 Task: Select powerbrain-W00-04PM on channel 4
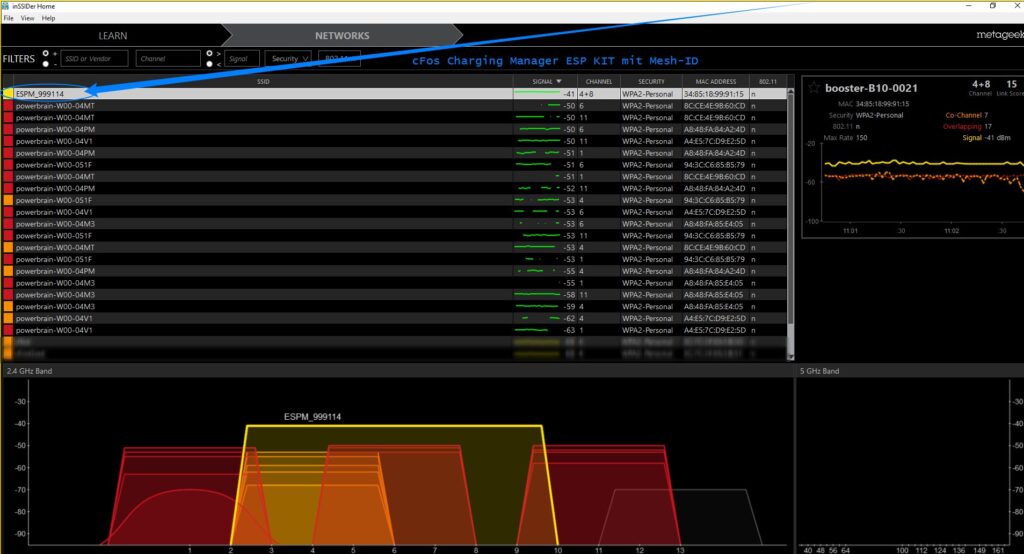(394, 271)
